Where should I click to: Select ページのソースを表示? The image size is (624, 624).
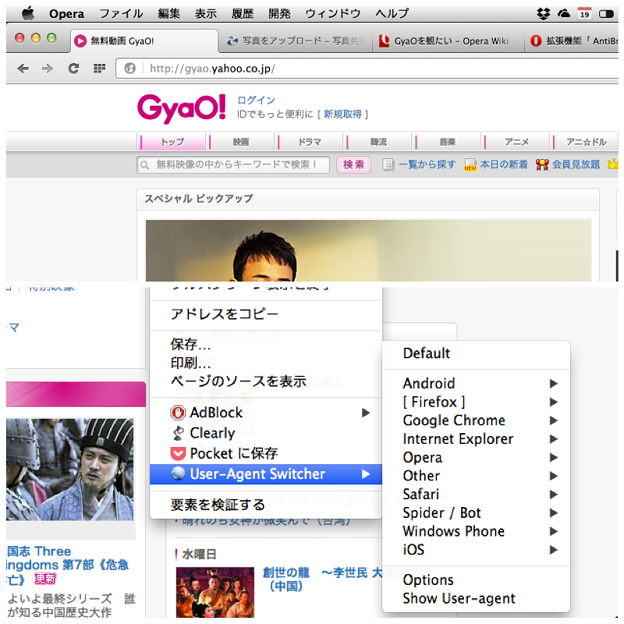coord(266,381)
